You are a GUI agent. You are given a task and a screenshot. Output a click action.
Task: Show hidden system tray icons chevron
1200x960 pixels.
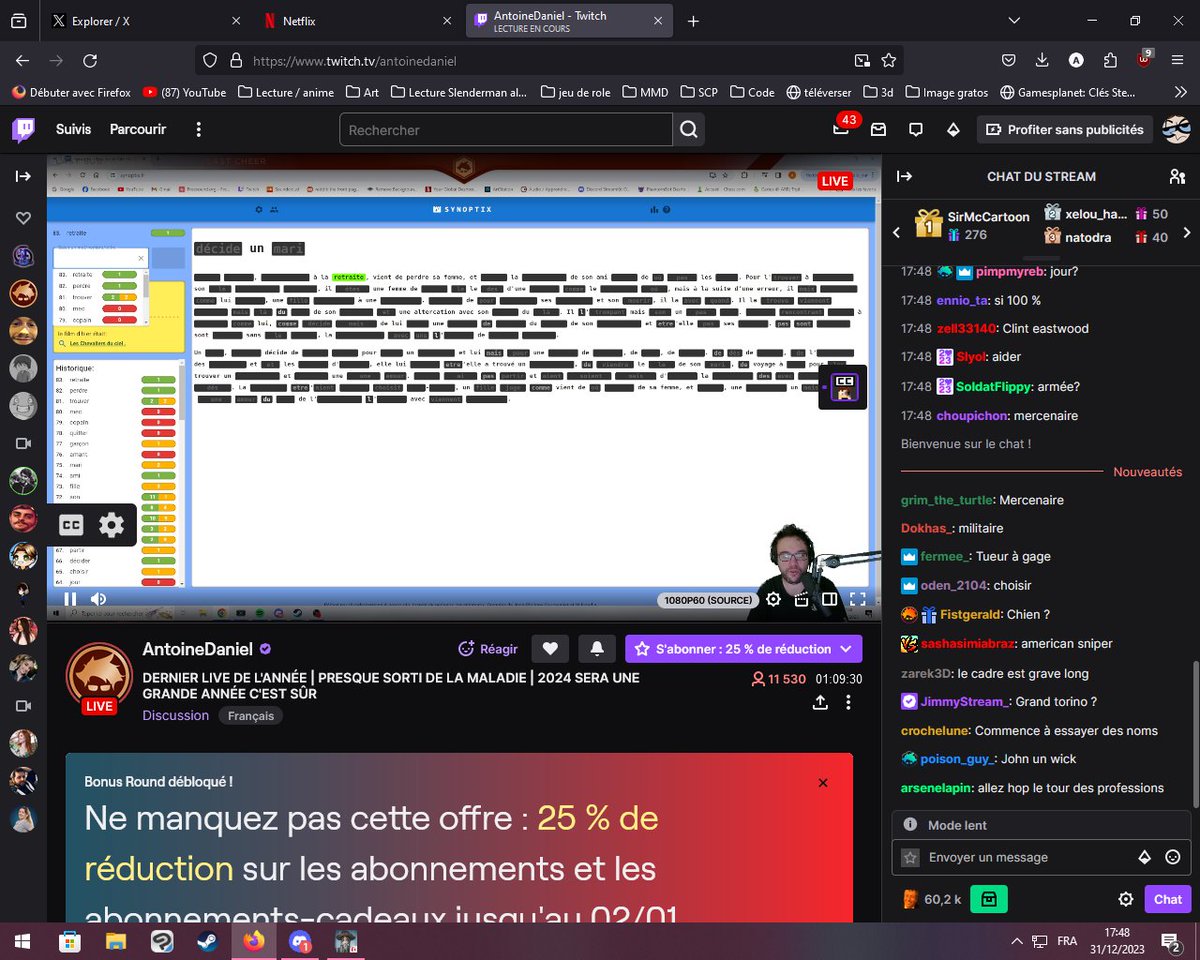click(x=1017, y=941)
